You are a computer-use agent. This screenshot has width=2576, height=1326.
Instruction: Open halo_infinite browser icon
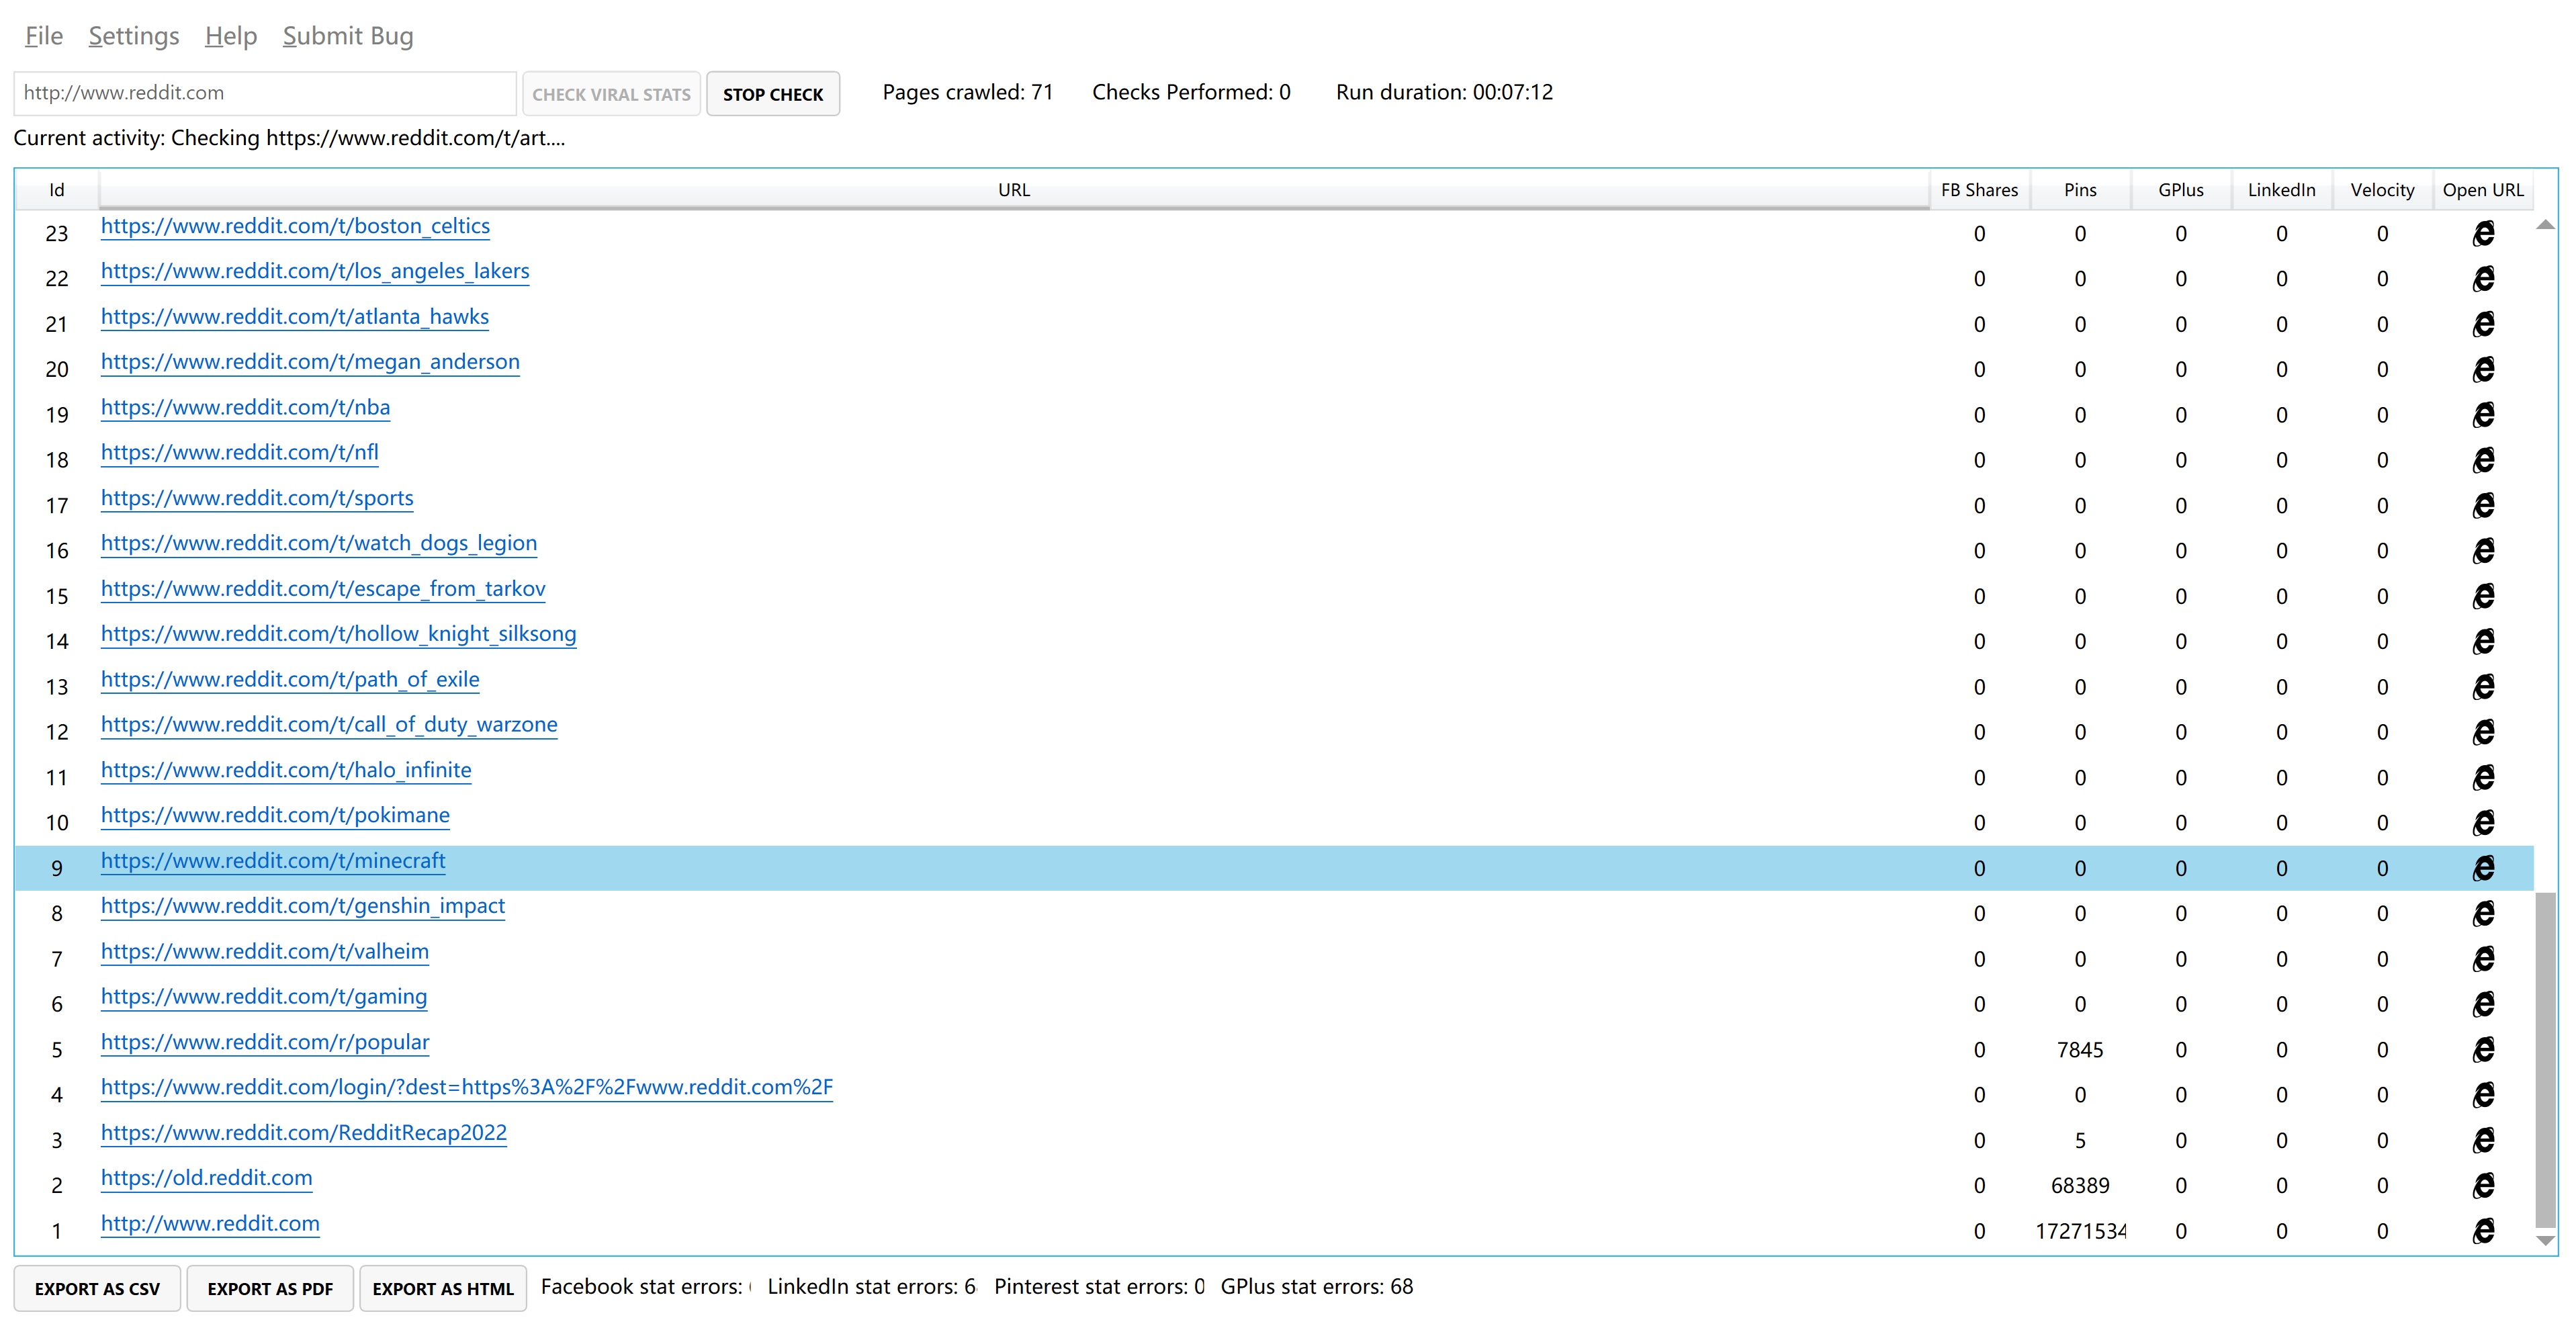[2483, 777]
